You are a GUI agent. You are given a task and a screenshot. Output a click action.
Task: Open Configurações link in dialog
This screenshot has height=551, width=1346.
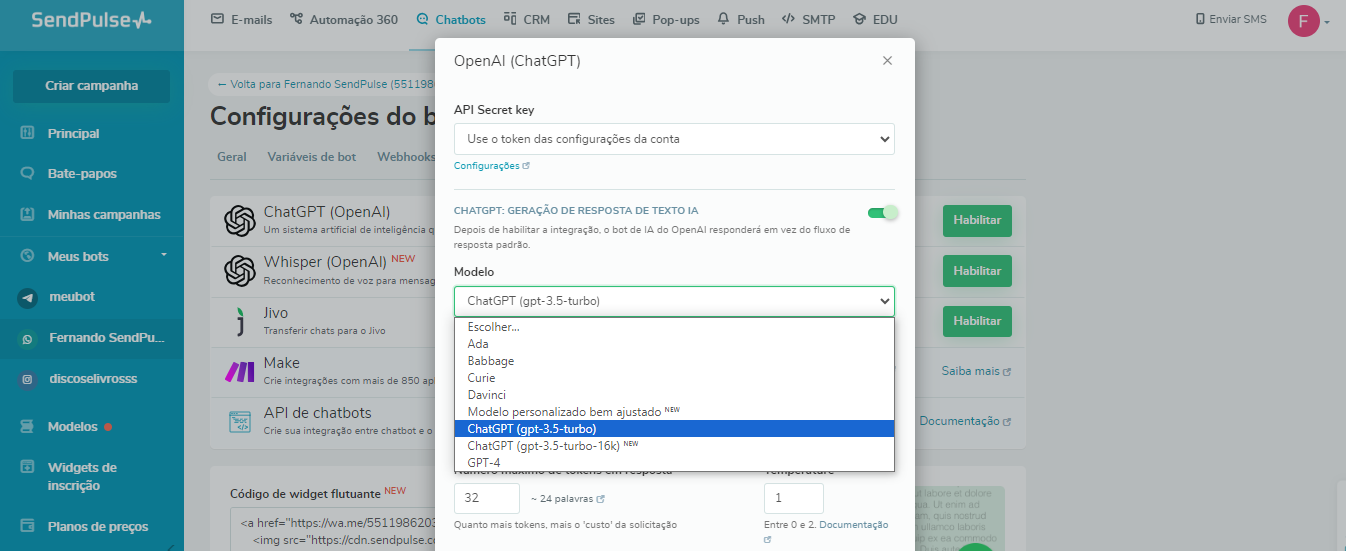pyautogui.click(x=491, y=166)
